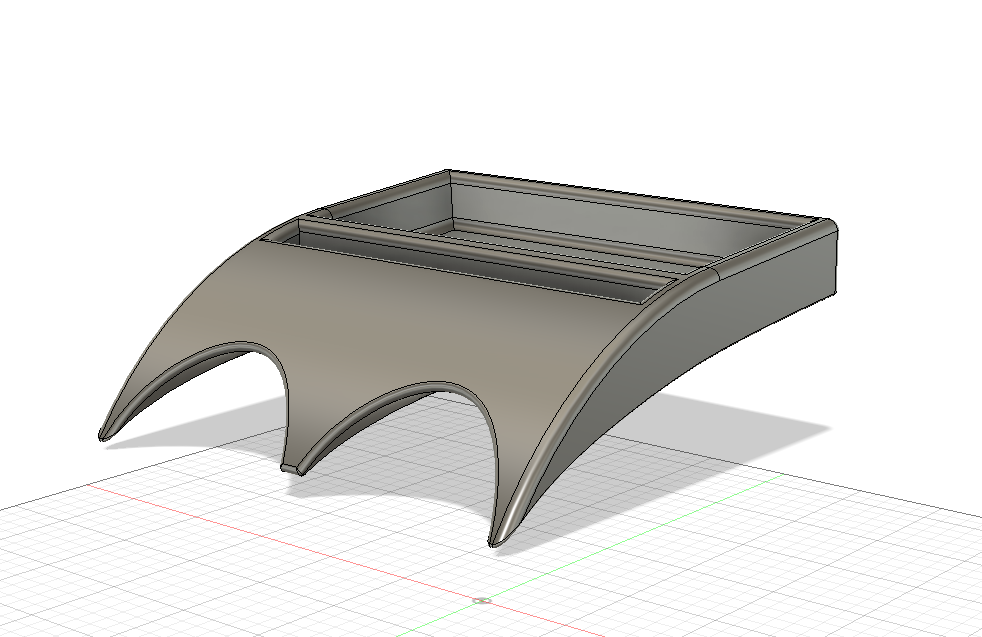This screenshot has width=982, height=637.
Task: Click the left front leg tip
Action: coord(104,435)
